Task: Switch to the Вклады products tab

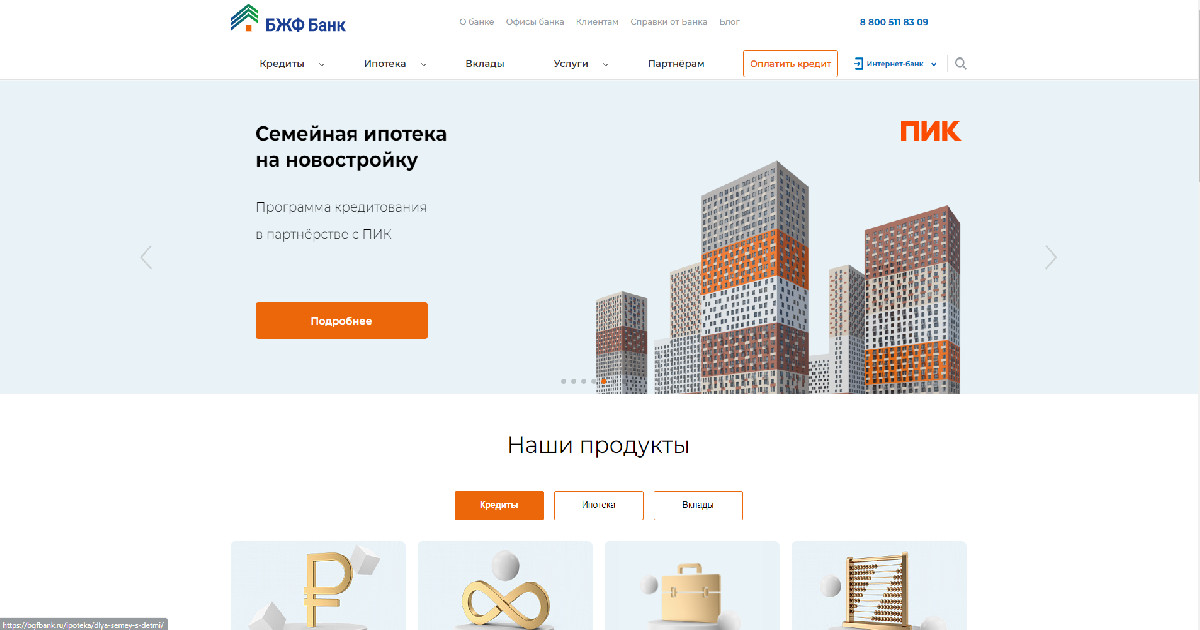Action: [x=698, y=505]
